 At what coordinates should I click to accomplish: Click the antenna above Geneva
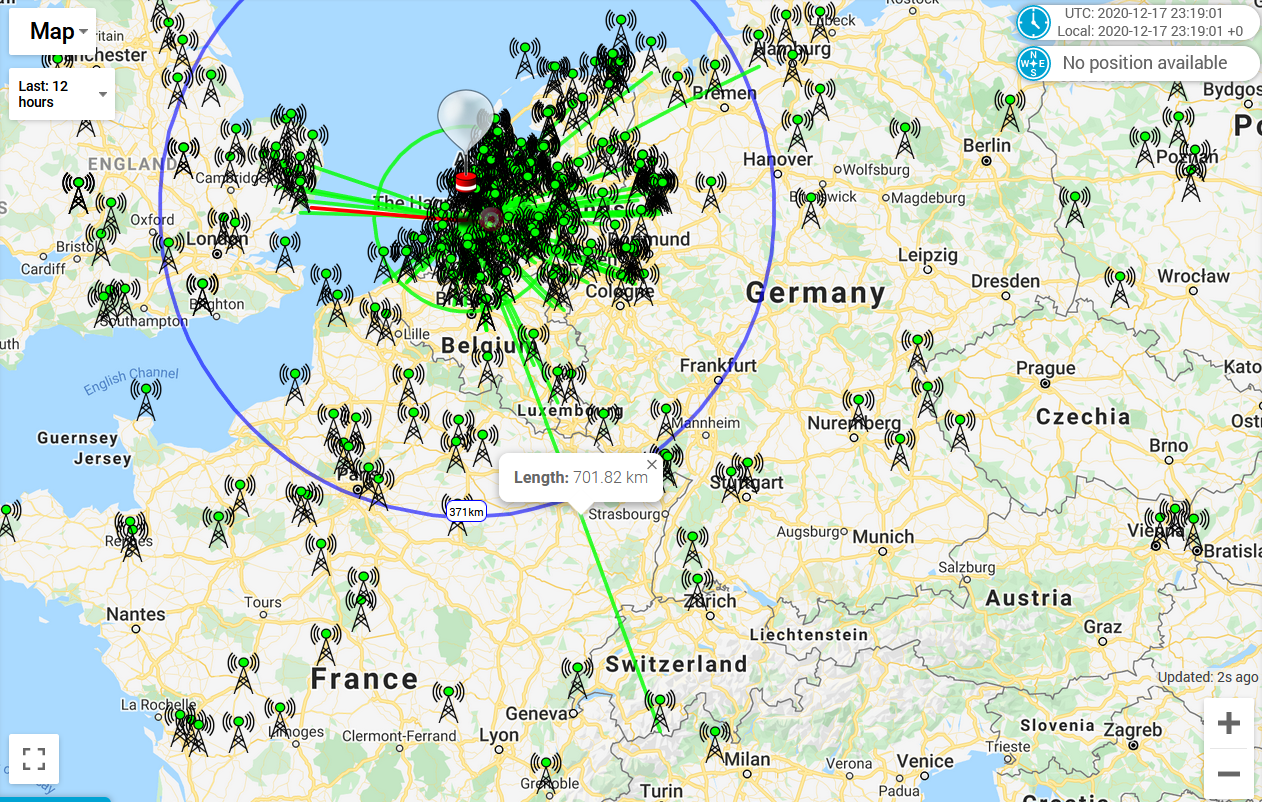pos(577,679)
